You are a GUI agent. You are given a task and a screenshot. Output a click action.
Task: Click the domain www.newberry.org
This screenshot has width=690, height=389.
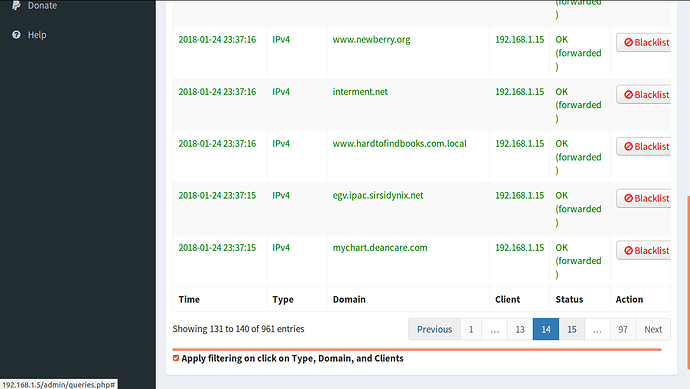(371, 40)
